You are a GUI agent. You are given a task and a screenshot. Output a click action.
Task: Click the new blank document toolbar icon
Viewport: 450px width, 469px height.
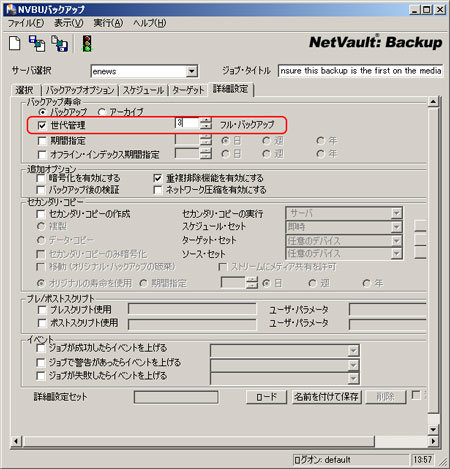coord(15,44)
